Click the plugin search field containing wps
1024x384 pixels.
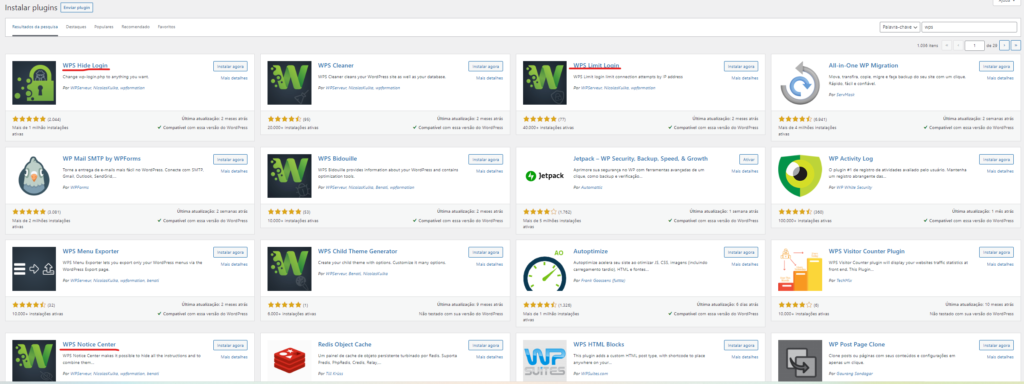pos(970,27)
